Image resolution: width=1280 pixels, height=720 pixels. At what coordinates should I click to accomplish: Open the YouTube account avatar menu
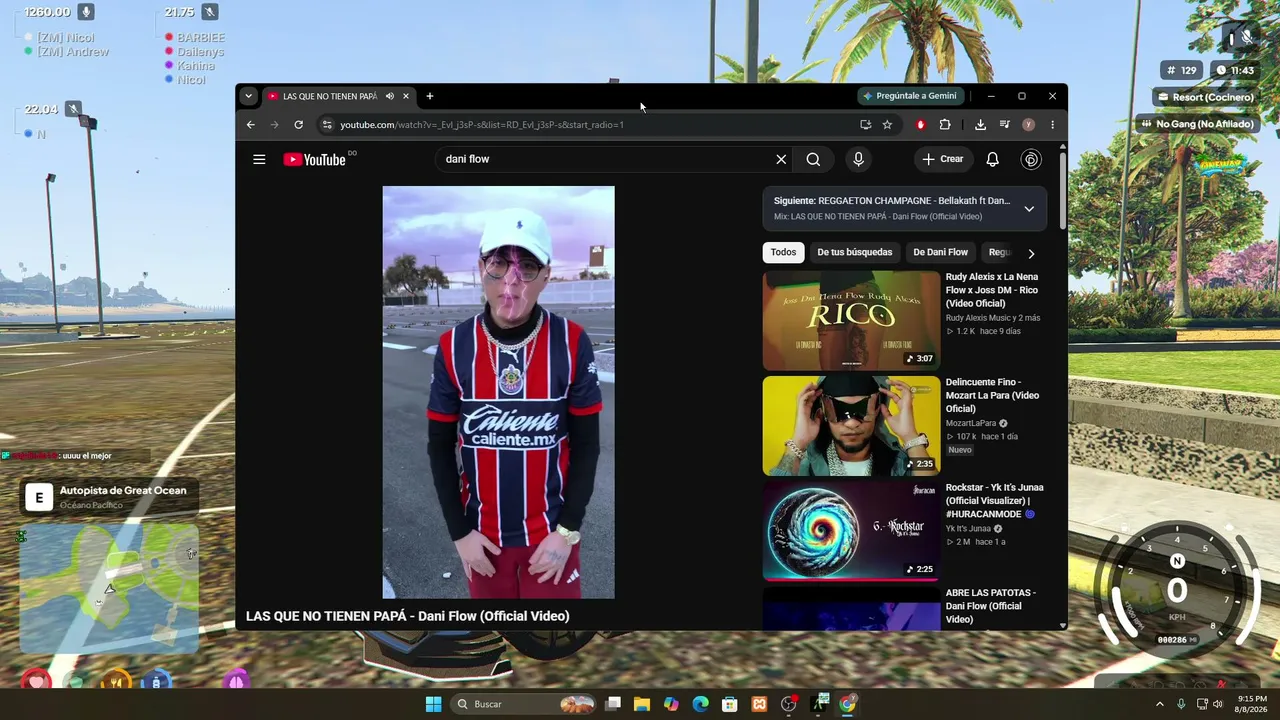(1031, 159)
